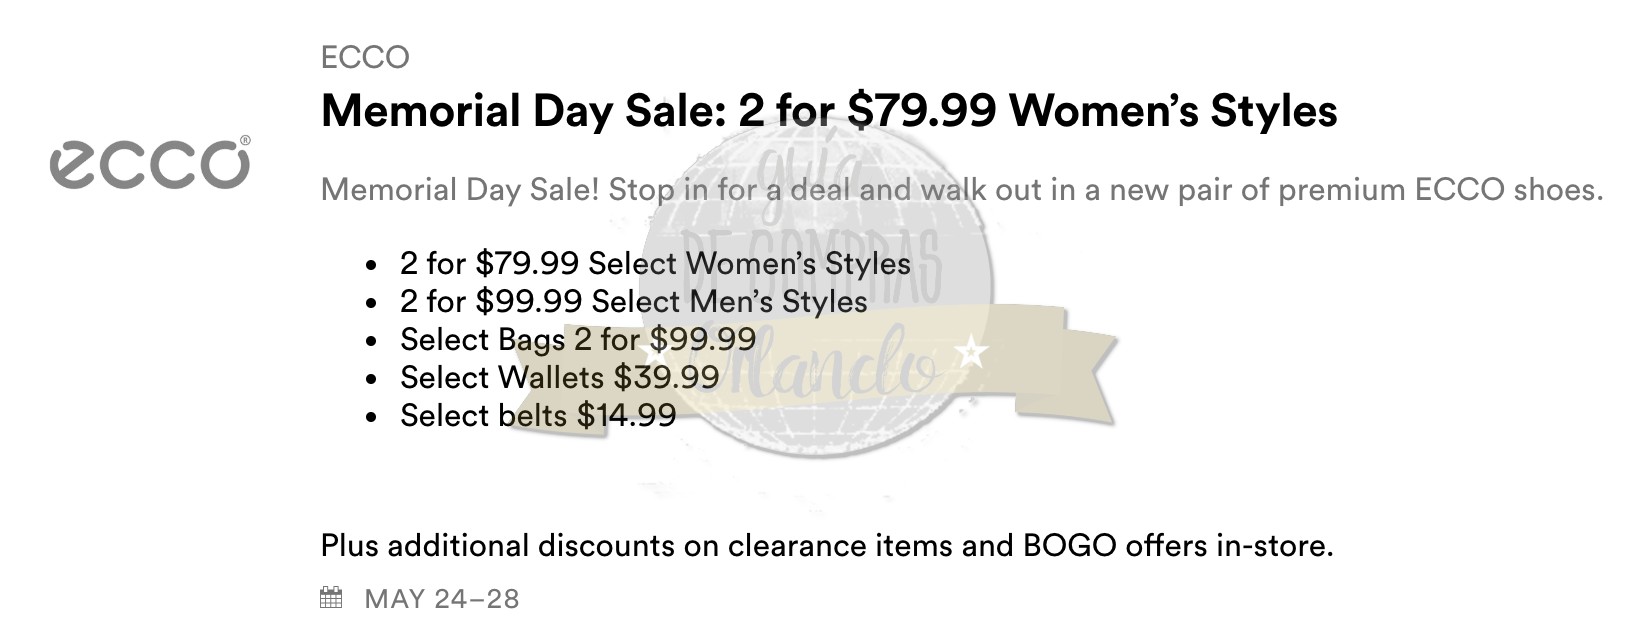Click the Select Bags 2 for $99.99 line

click(577, 339)
